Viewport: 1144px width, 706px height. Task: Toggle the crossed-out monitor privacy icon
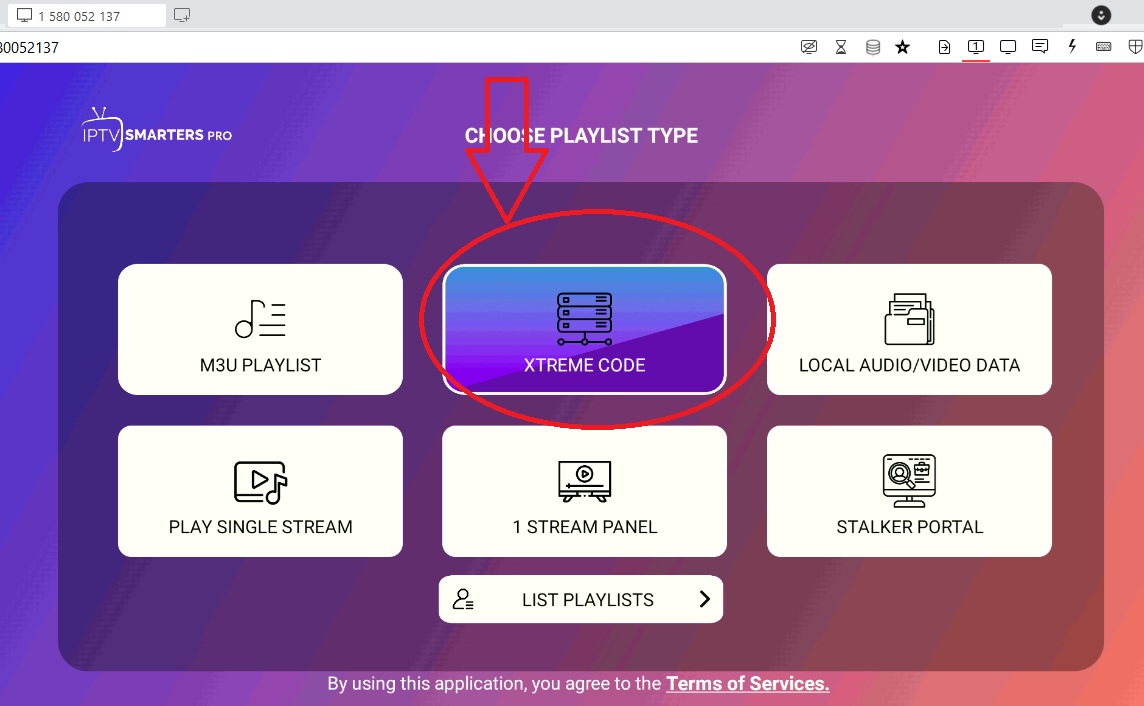point(809,47)
